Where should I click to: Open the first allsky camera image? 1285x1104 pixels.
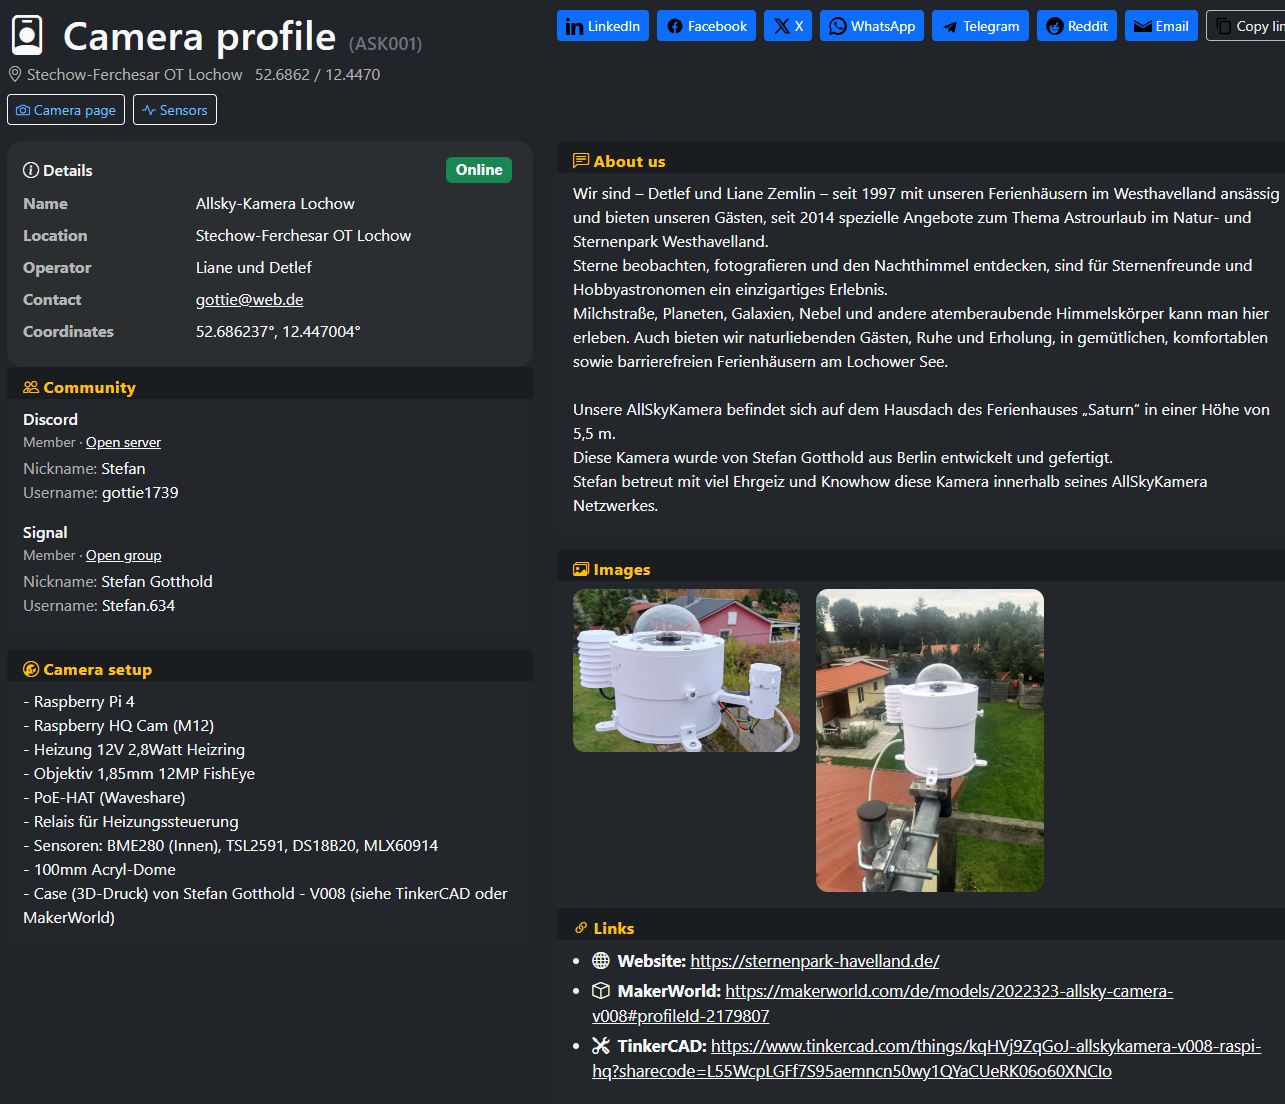coord(685,669)
